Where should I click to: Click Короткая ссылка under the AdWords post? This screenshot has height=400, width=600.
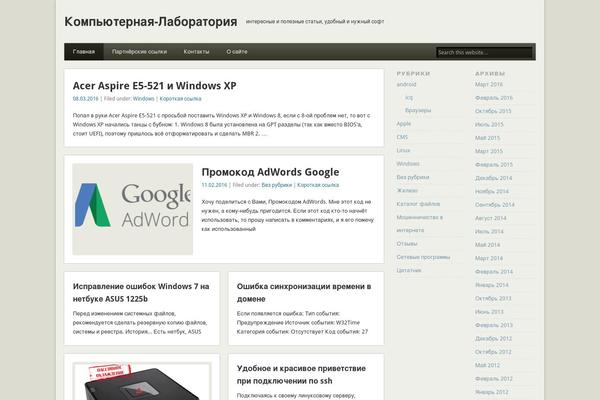click(x=318, y=185)
